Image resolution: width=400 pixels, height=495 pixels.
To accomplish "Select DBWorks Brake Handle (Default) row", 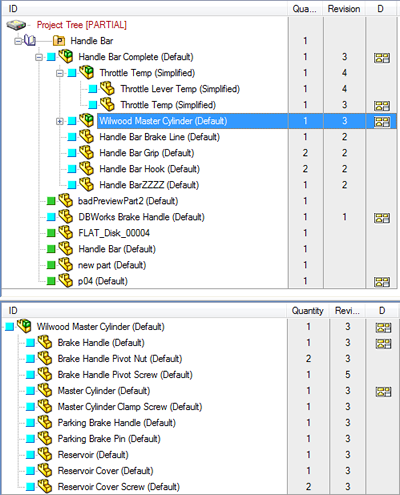I will (141, 217).
